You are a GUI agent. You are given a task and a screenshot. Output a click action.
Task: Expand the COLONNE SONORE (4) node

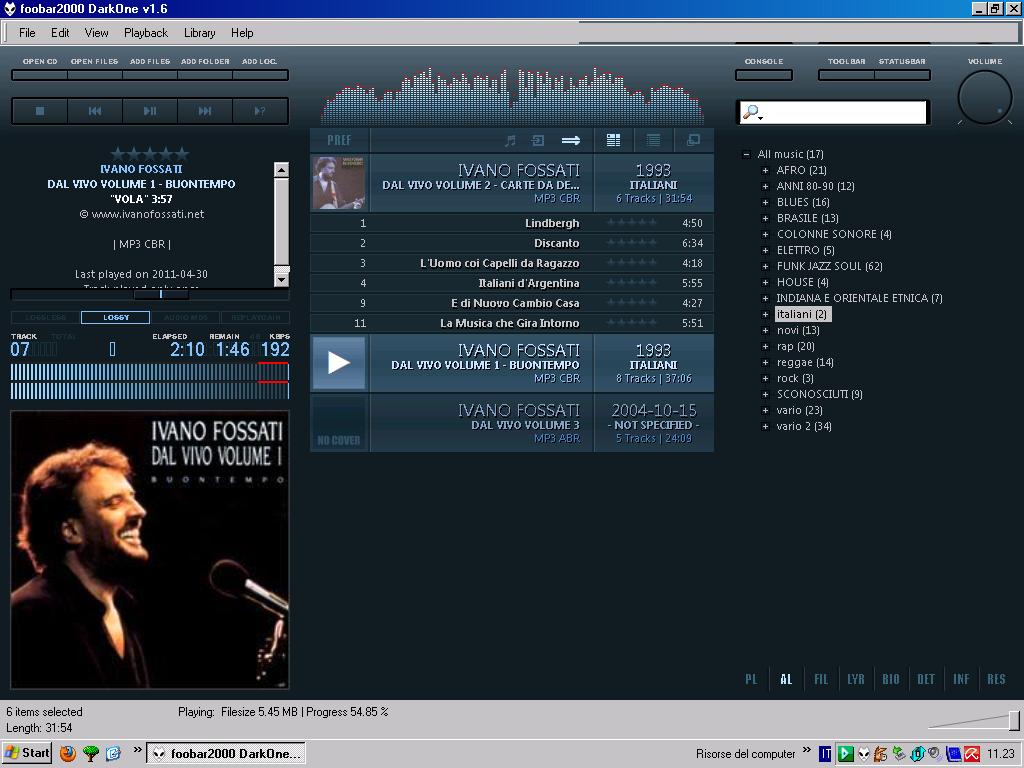765,234
